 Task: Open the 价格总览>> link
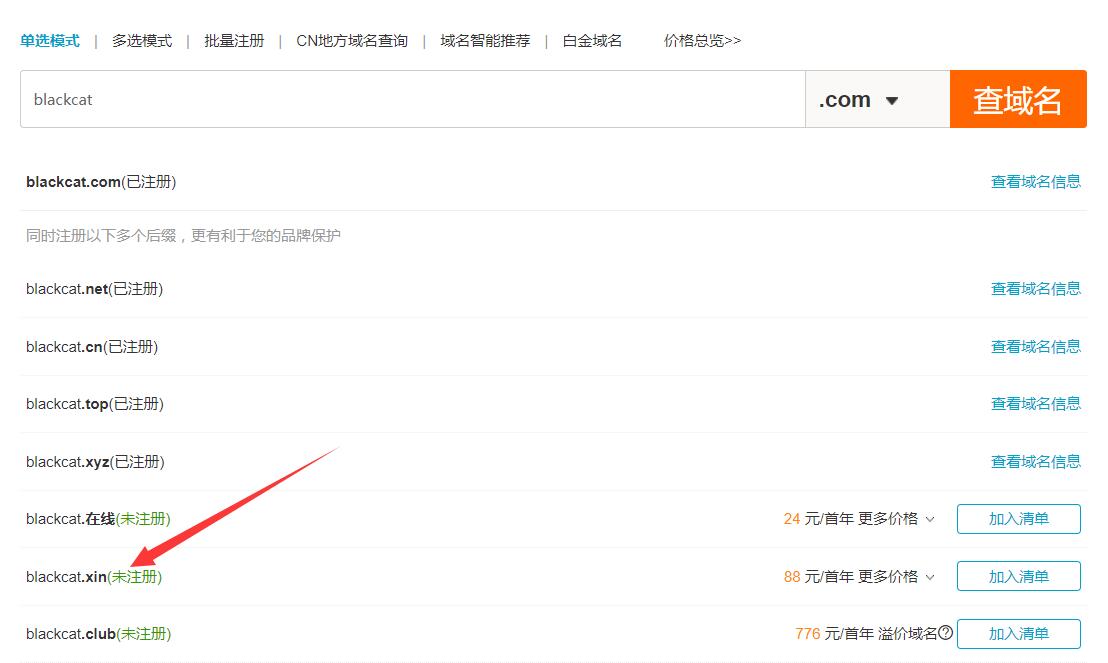pos(702,41)
